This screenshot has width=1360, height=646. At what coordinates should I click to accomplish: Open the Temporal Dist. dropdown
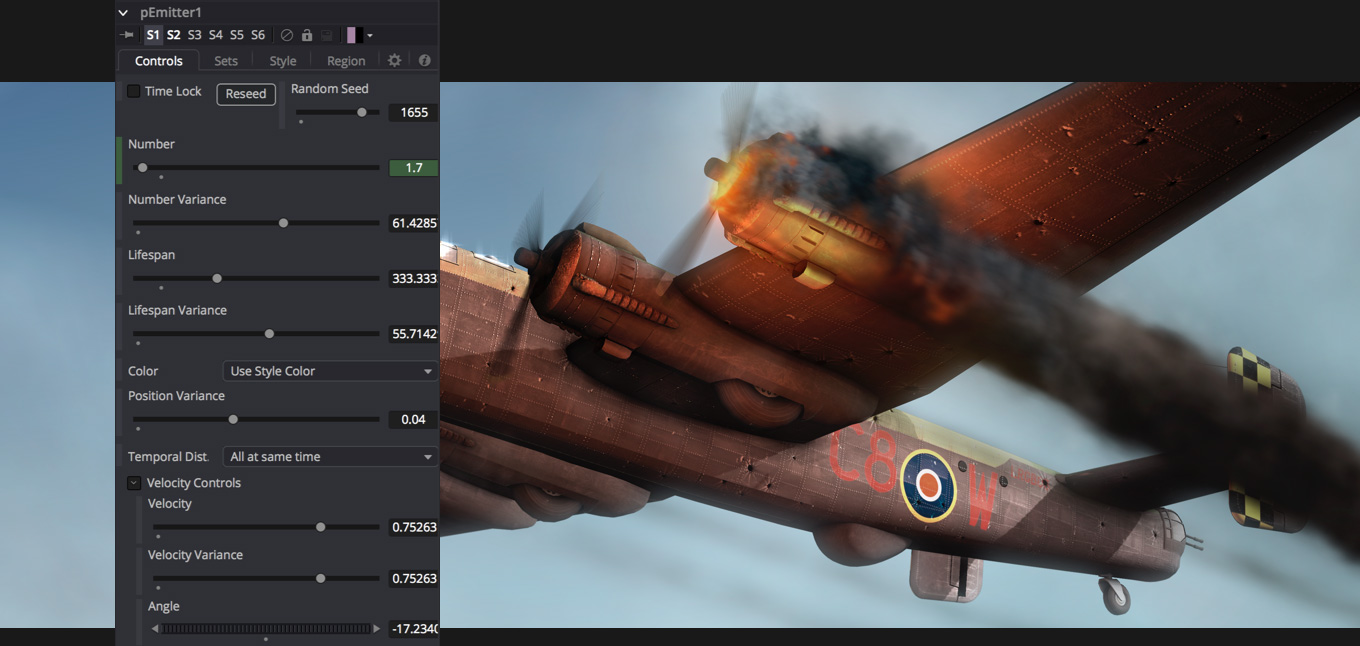[330, 457]
